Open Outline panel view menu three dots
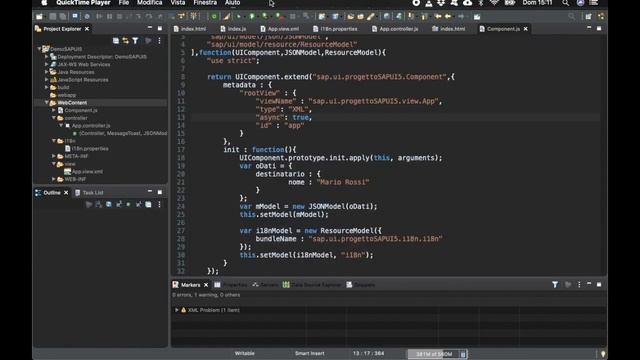The width and height of the screenshot is (640, 360). (x=159, y=204)
